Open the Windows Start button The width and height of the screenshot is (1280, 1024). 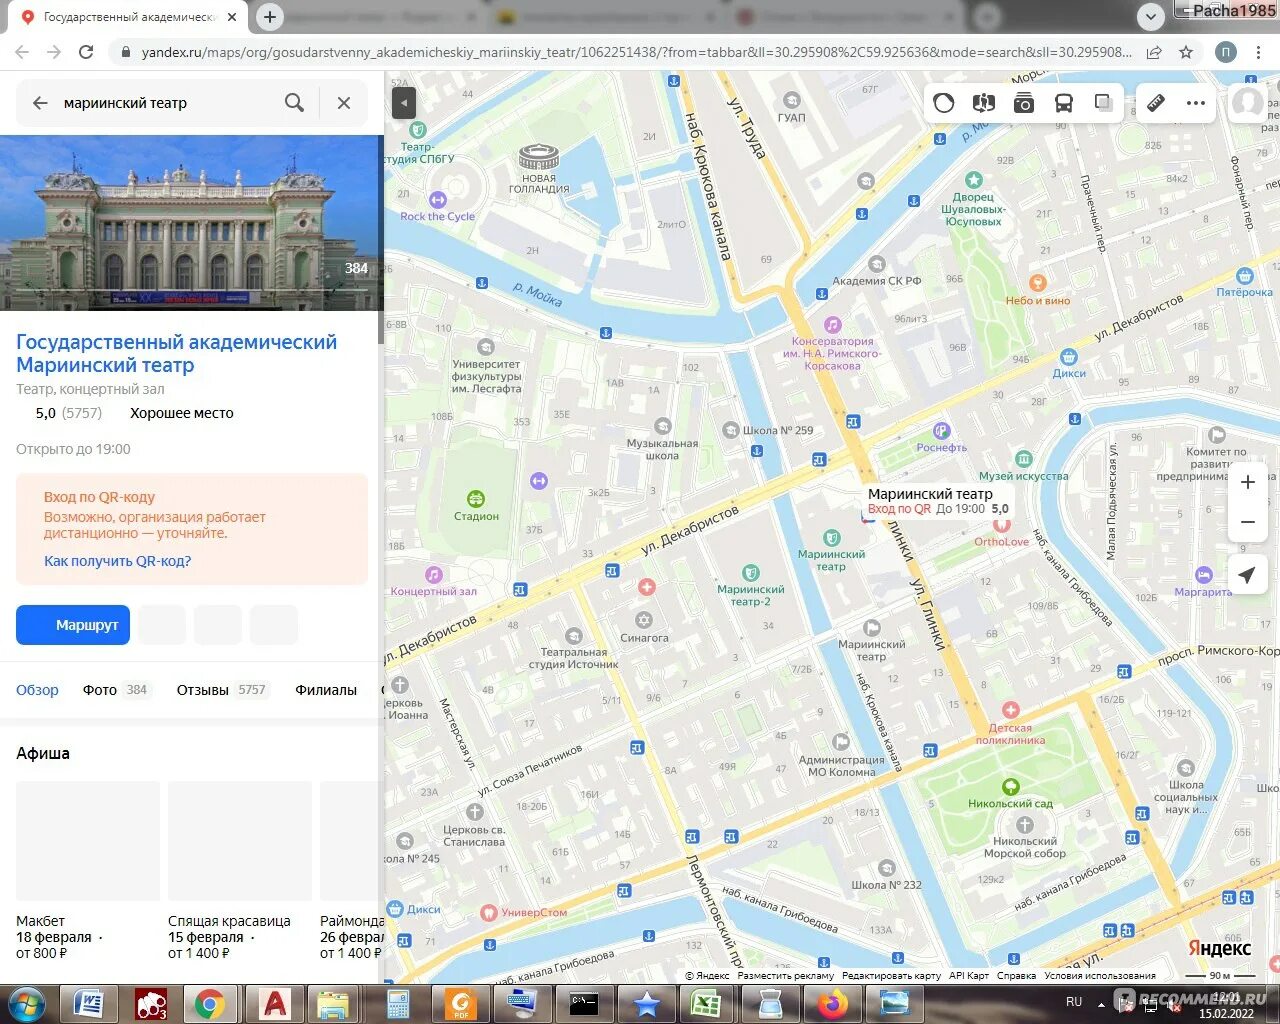coord(25,1004)
